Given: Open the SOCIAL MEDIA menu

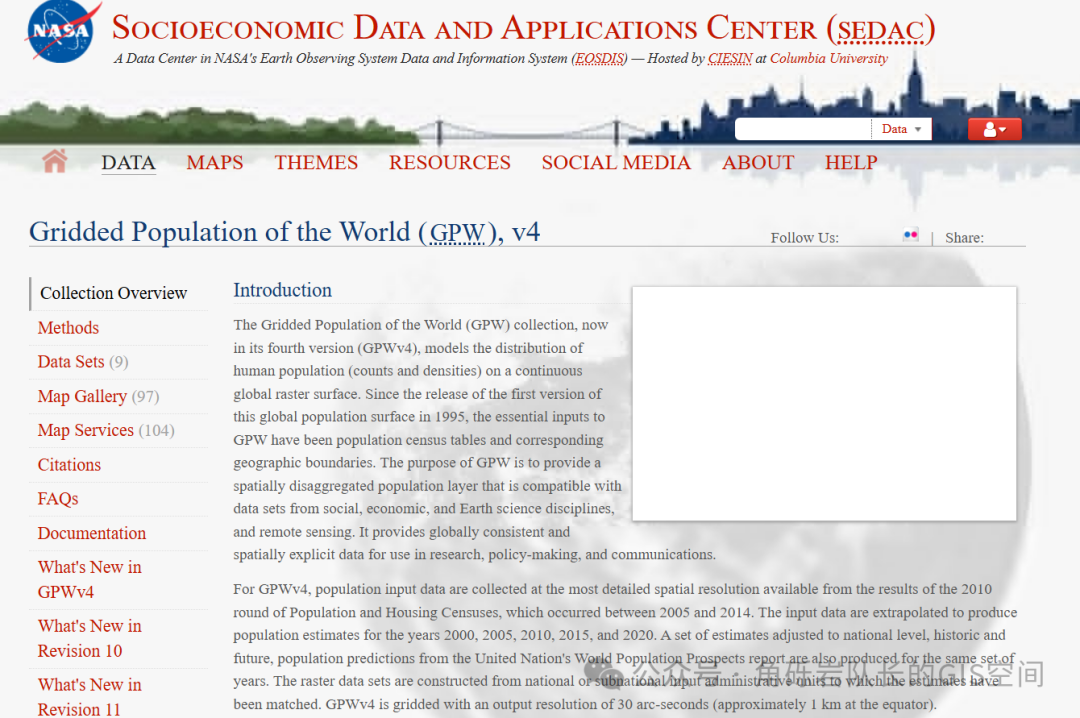Looking at the screenshot, I should (x=616, y=163).
